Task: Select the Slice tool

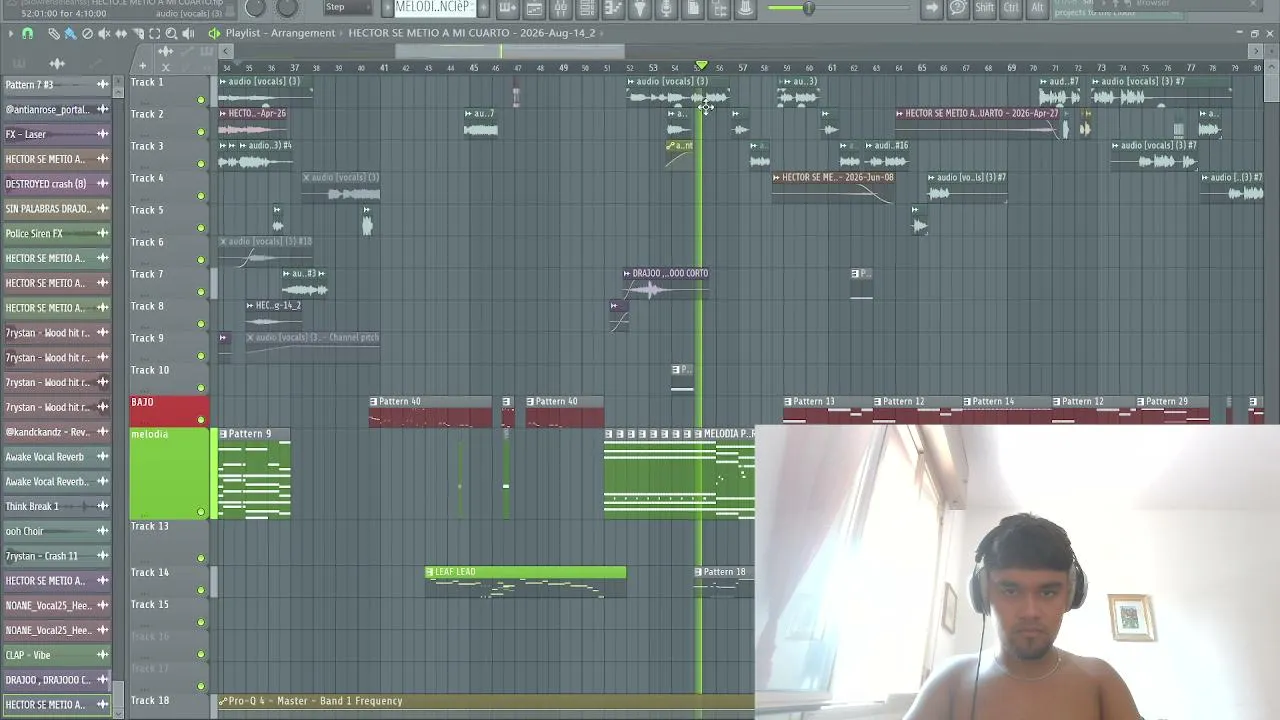Action: click(x=138, y=33)
